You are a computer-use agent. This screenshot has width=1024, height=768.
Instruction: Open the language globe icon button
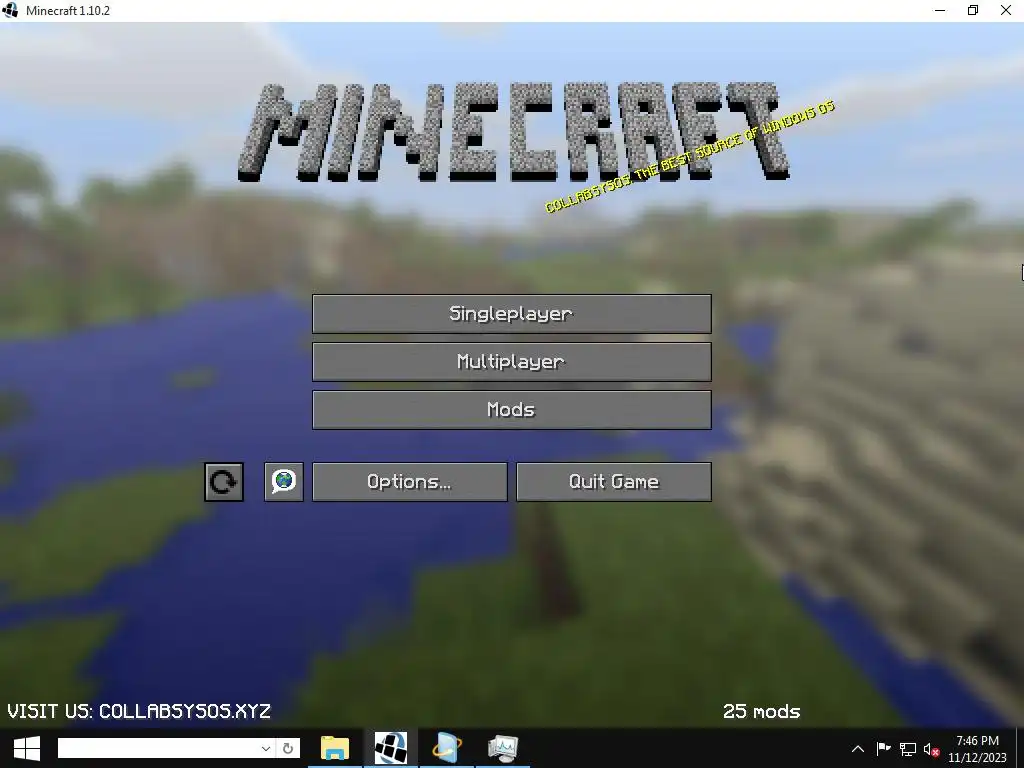(x=283, y=482)
